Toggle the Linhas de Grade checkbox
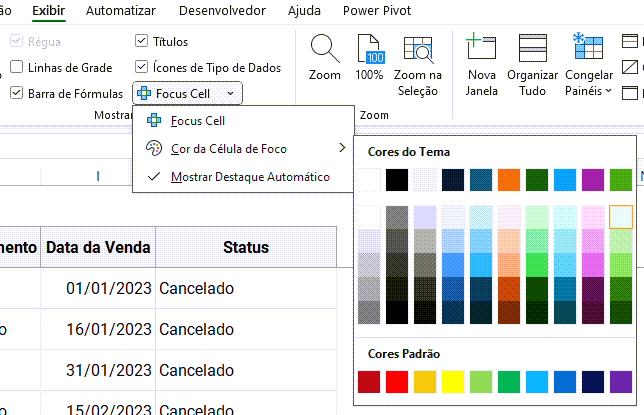 coord(17,68)
